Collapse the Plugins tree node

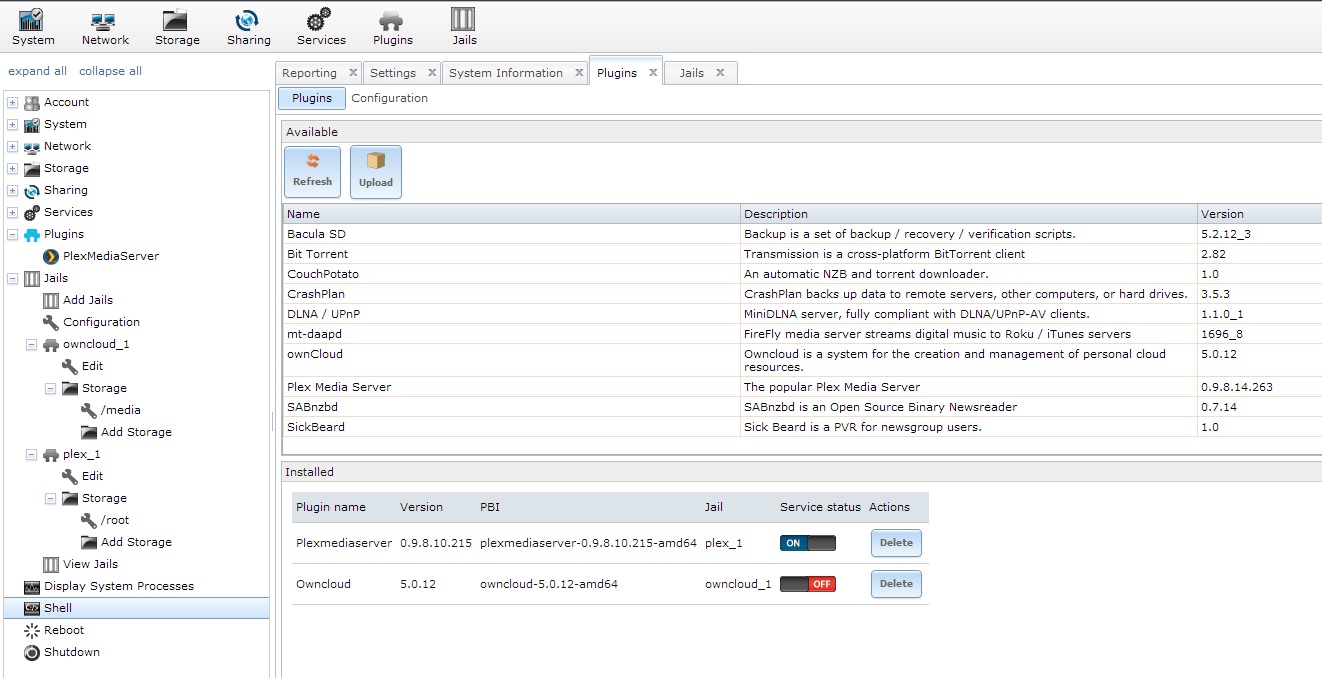click(12, 234)
